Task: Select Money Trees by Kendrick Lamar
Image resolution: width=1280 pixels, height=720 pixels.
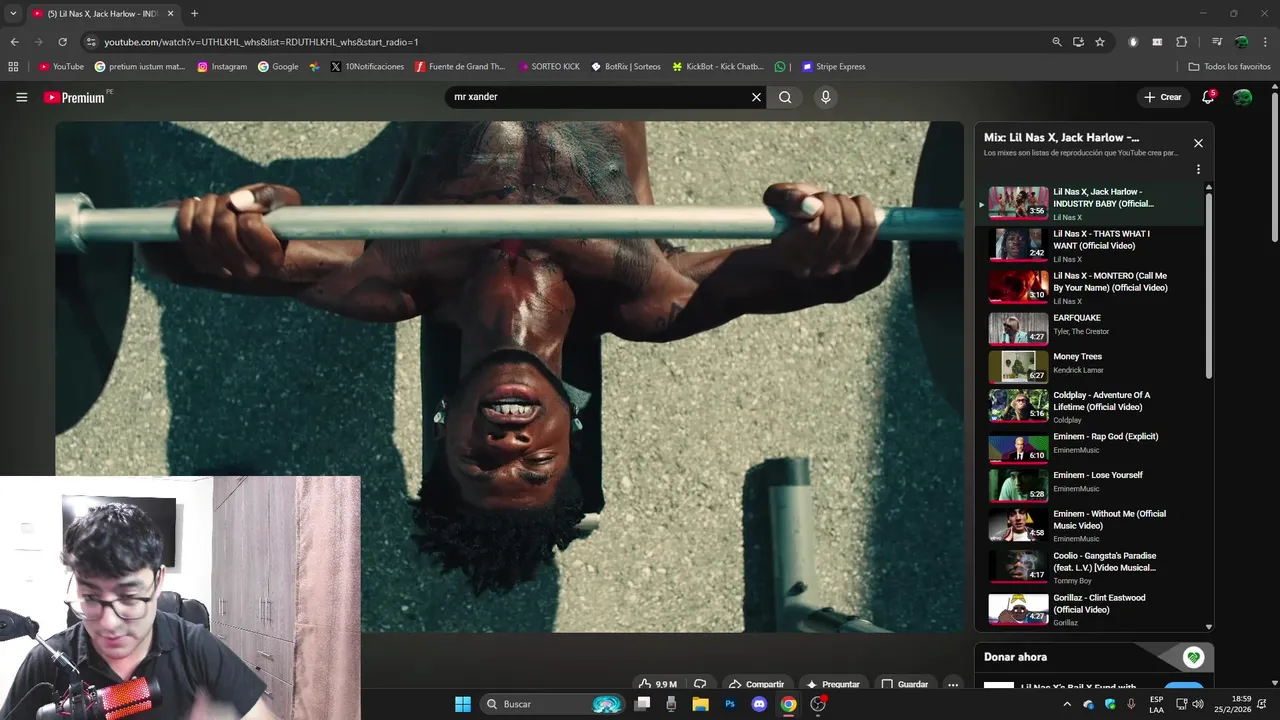Action: (x=1090, y=367)
